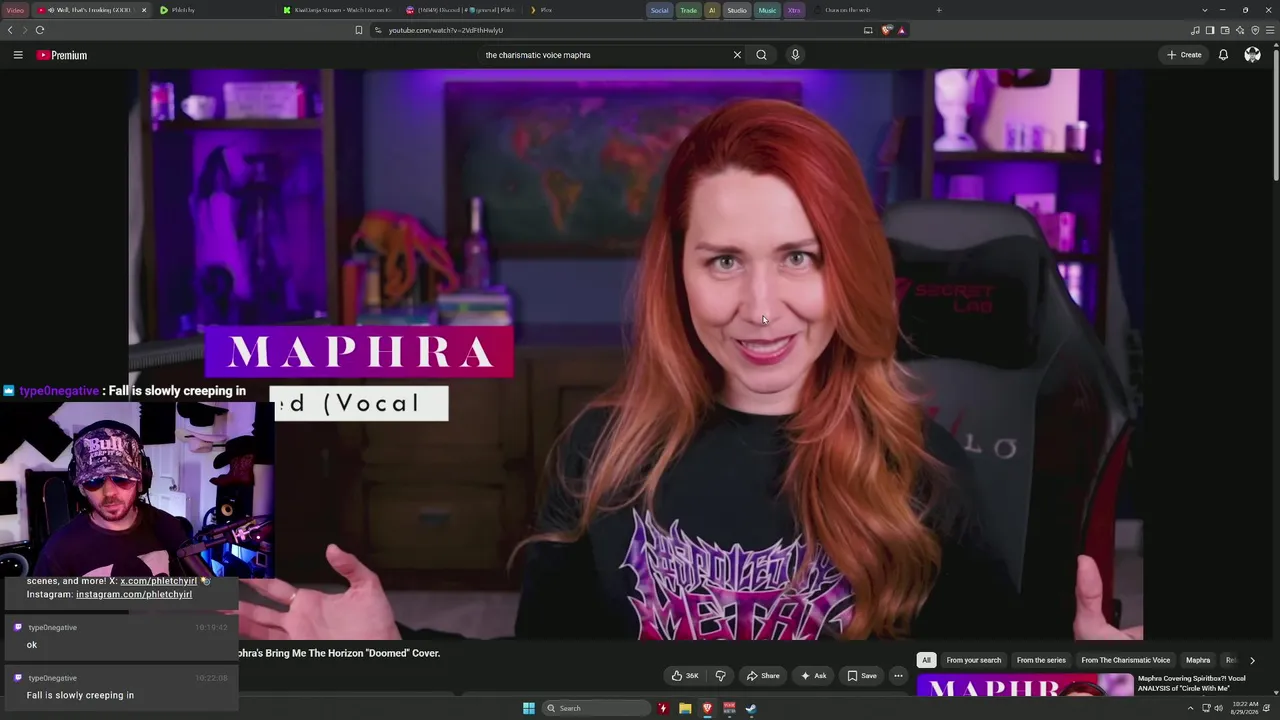Open the YouTube Create menu

[1184, 55]
